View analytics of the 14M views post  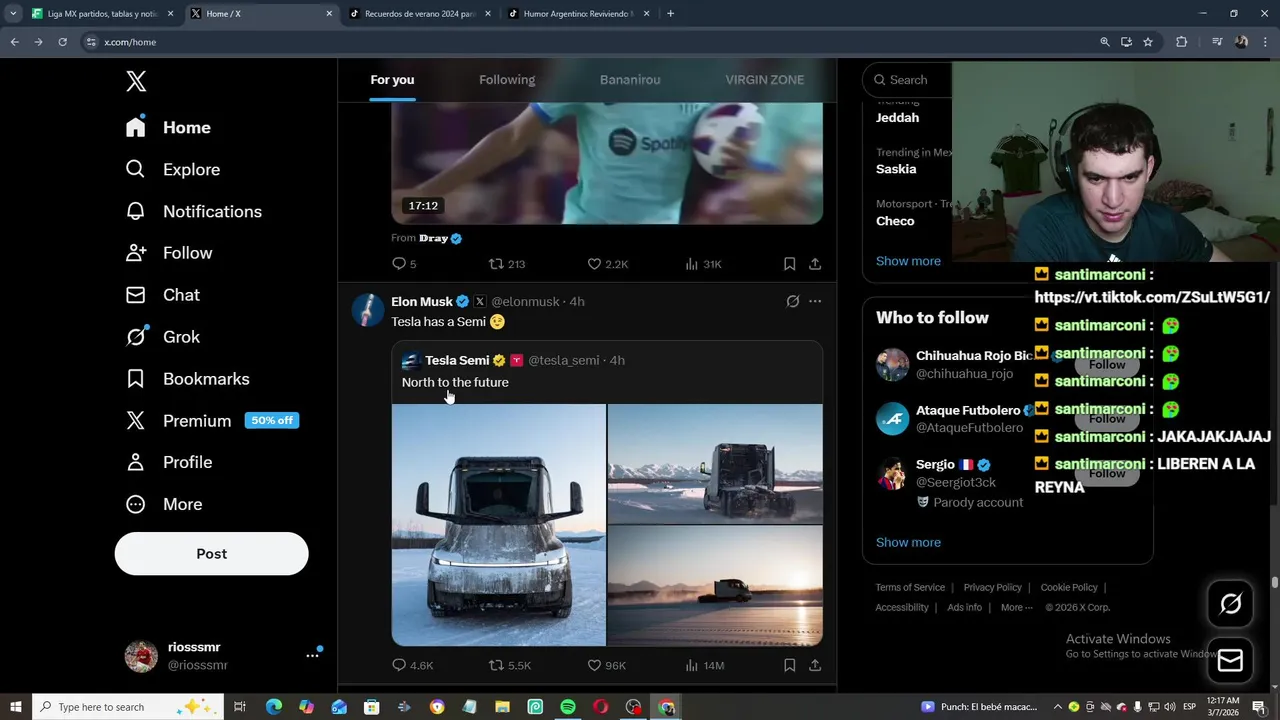(704, 665)
